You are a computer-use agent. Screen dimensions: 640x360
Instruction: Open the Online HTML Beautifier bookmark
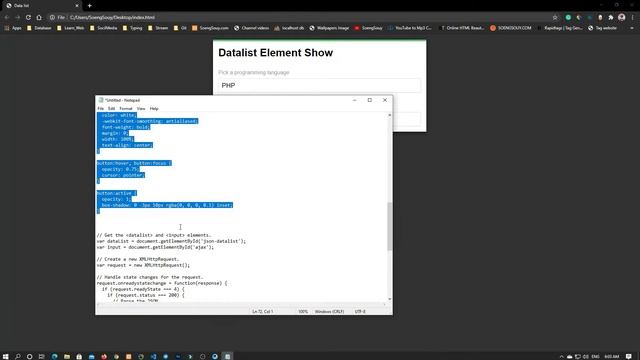(462, 28)
